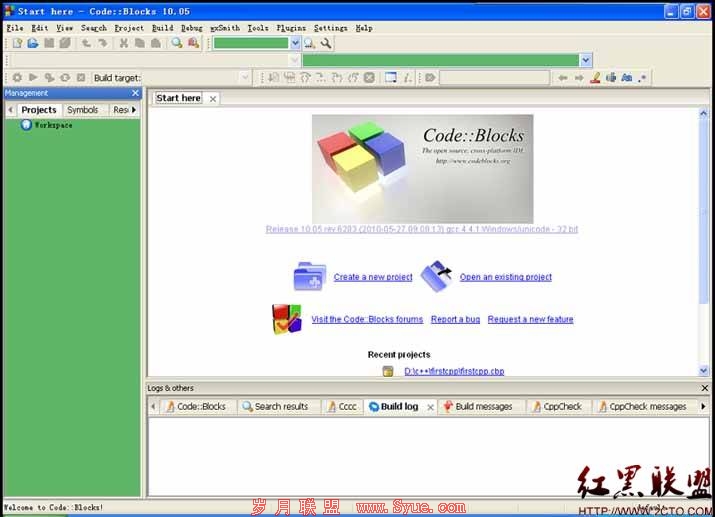Click the Create a new project link
Image resolution: width=715 pixels, height=517 pixels.
click(x=373, y=277)
